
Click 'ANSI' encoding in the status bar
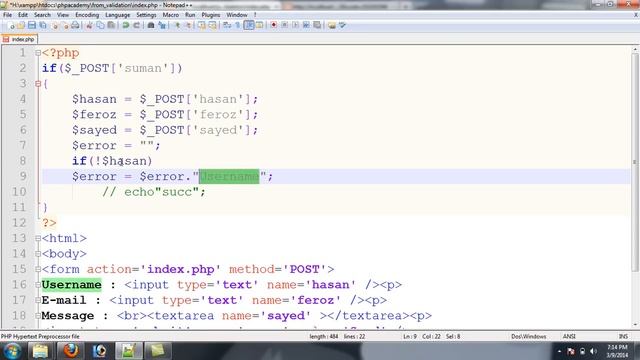click(x=569, y=337)
